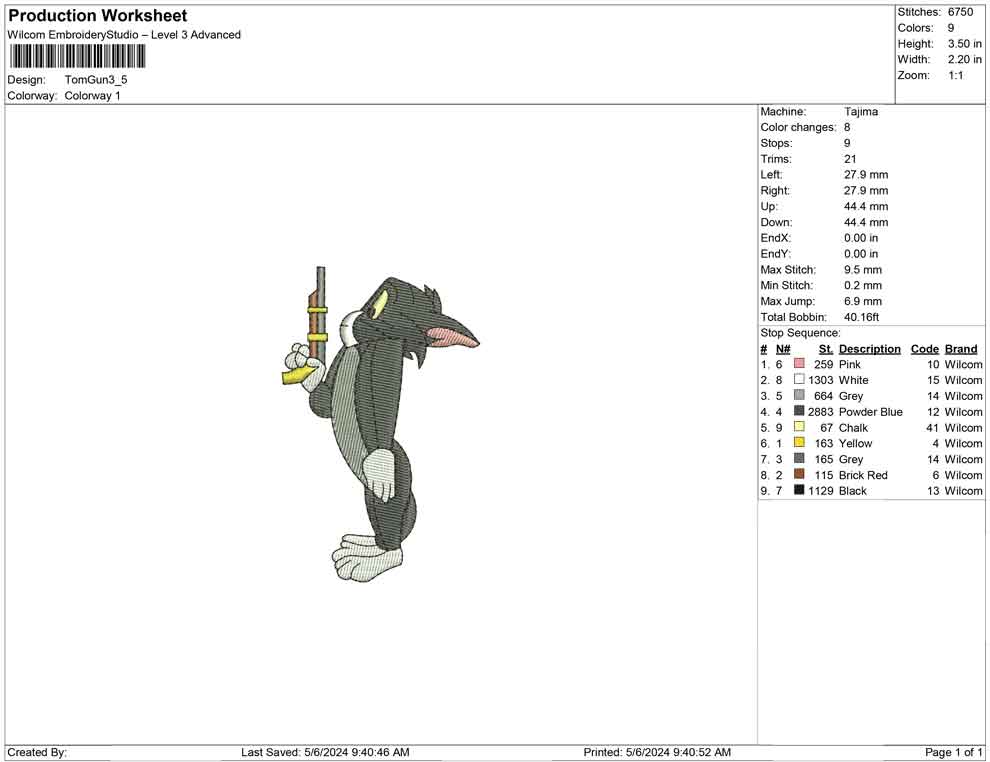Image resolution: width=990 pixels, height=762 pixels.
Task: Click the Min Stitch value '0.2 mm'
Action: (862, 285)
